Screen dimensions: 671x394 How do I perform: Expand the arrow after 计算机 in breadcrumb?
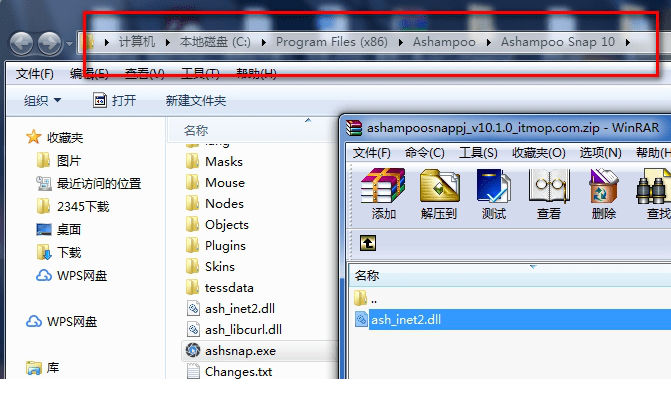[167, 42]
